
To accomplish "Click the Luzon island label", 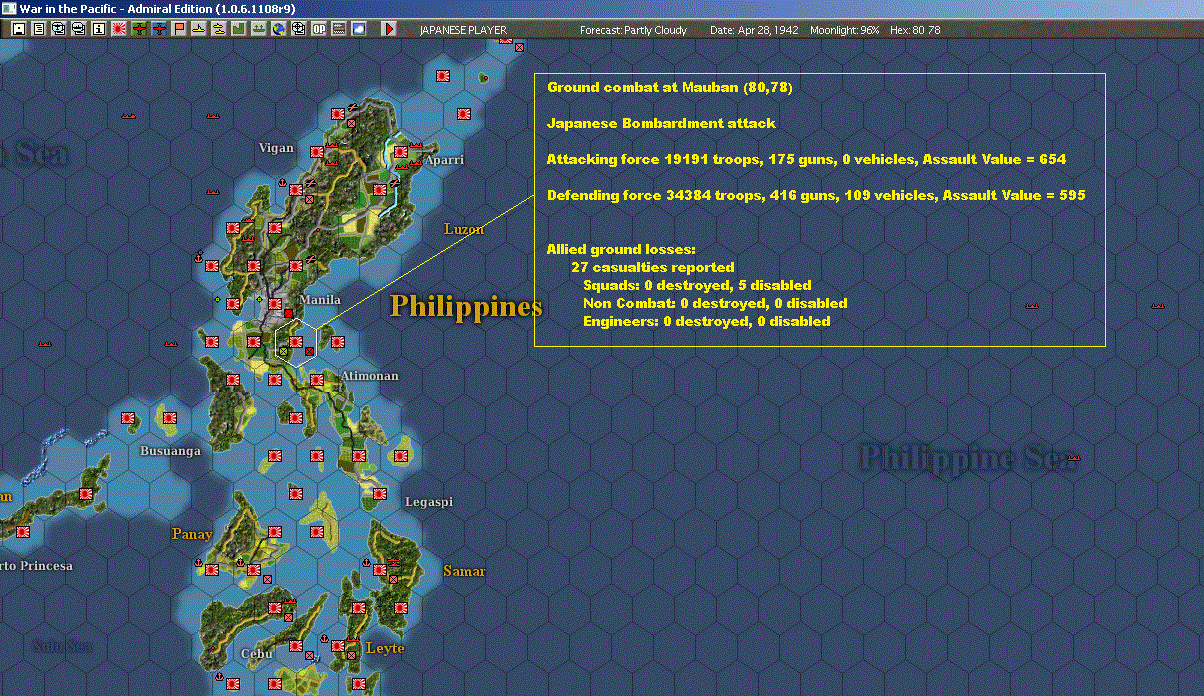I will tap(464, 229).
